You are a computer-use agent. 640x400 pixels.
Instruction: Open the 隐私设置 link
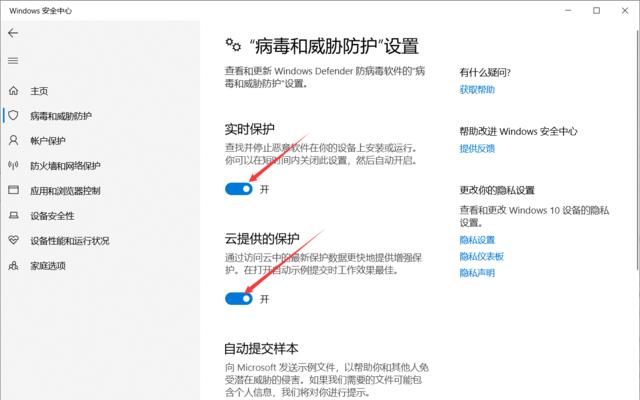[x=477, y=240]
